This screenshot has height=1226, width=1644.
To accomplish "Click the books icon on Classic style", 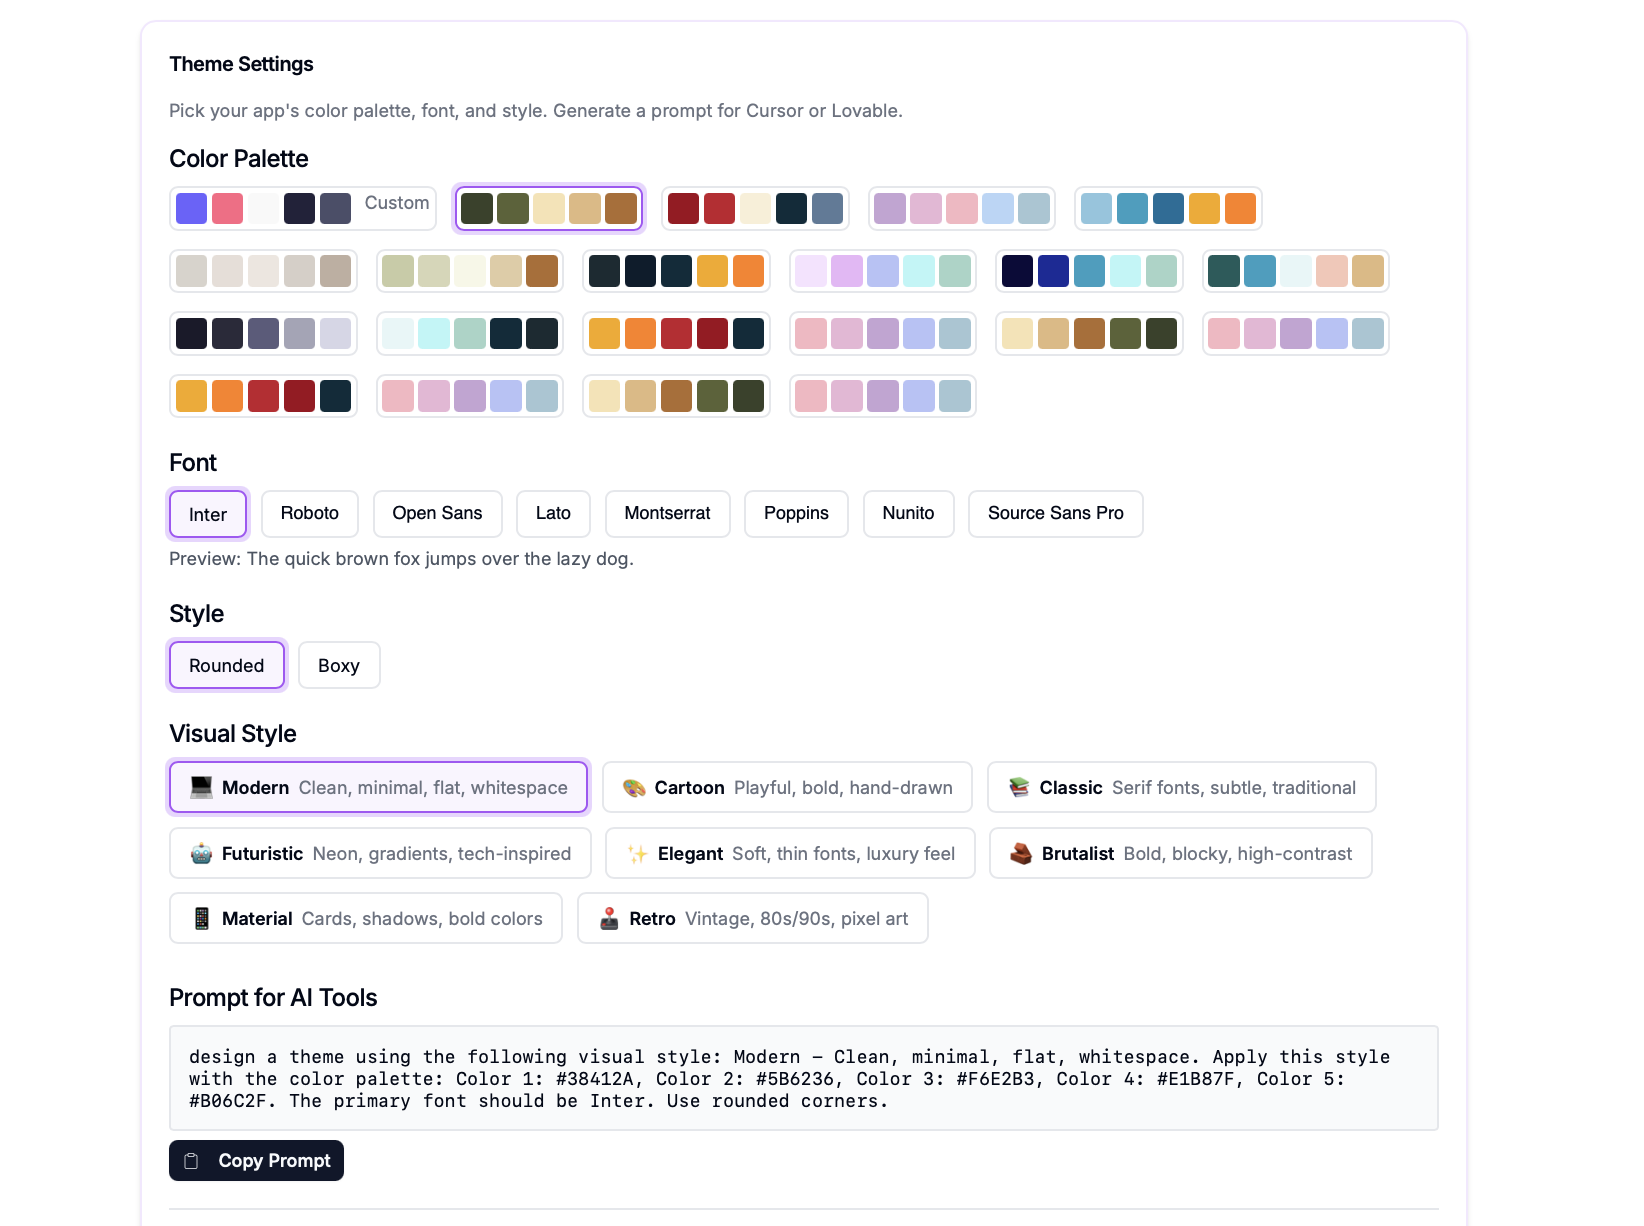I will (1019, 788).
